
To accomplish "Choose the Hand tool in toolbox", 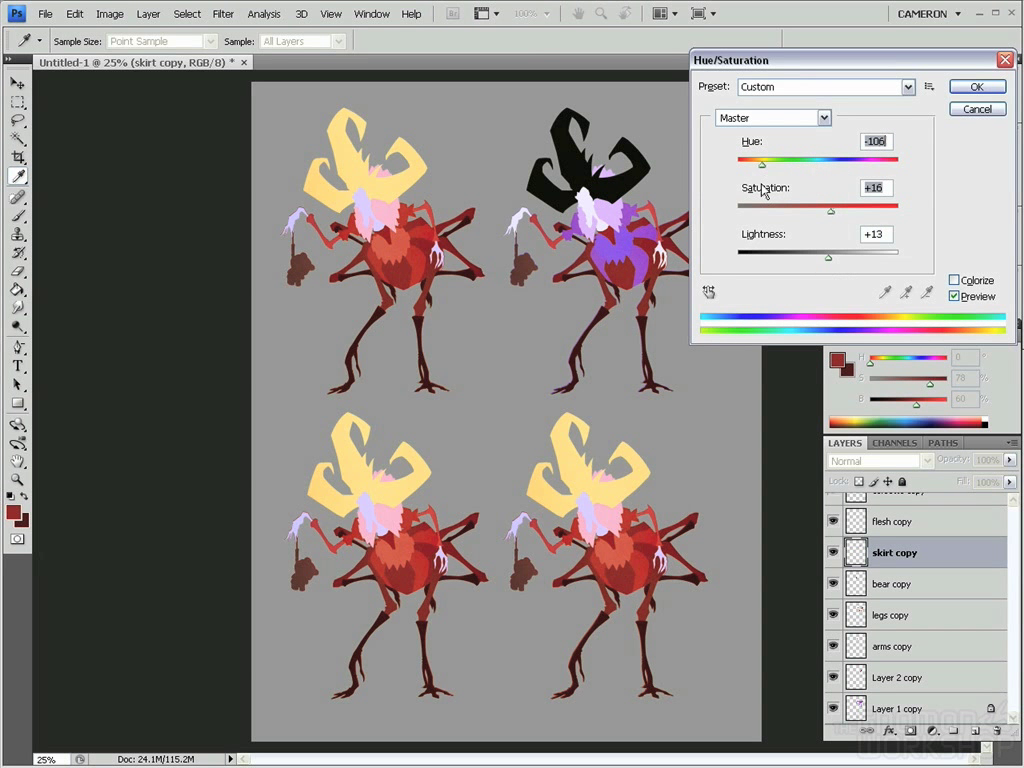I will pyautogui.click(x=18, y=461).
